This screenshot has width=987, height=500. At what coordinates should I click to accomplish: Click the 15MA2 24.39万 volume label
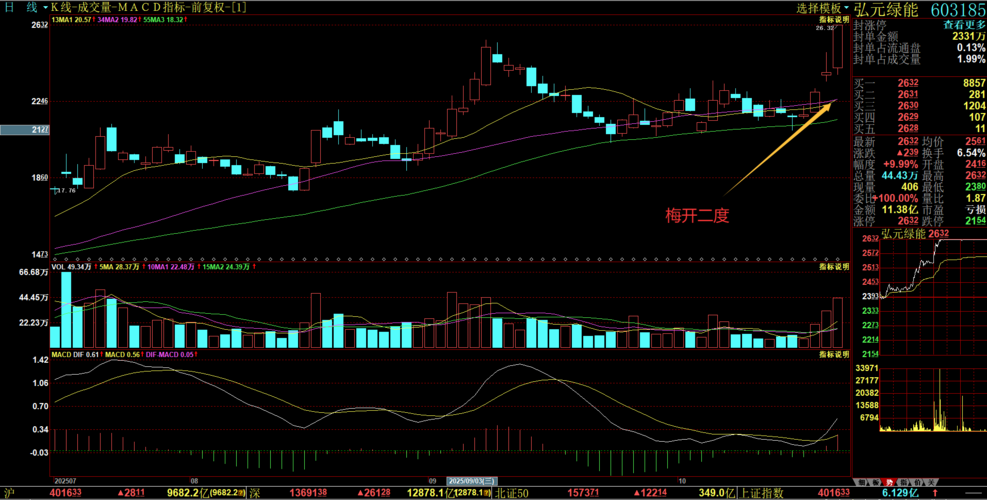[x=225, y=267]
